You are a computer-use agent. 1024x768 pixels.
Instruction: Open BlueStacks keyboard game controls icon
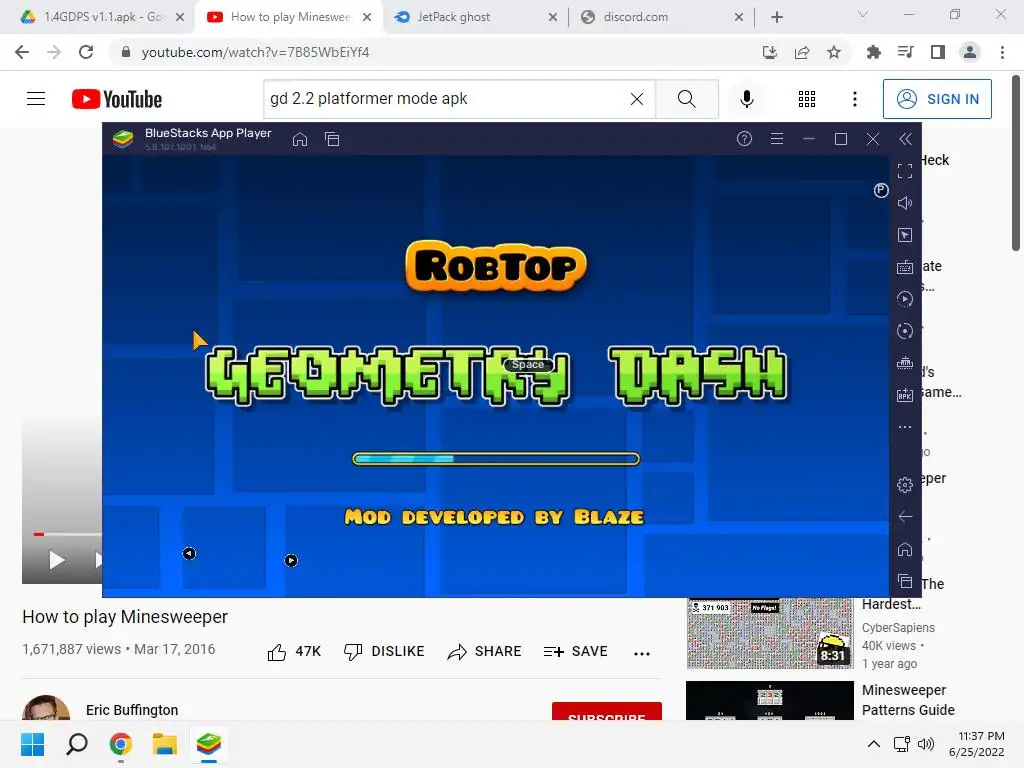[905, 267]
